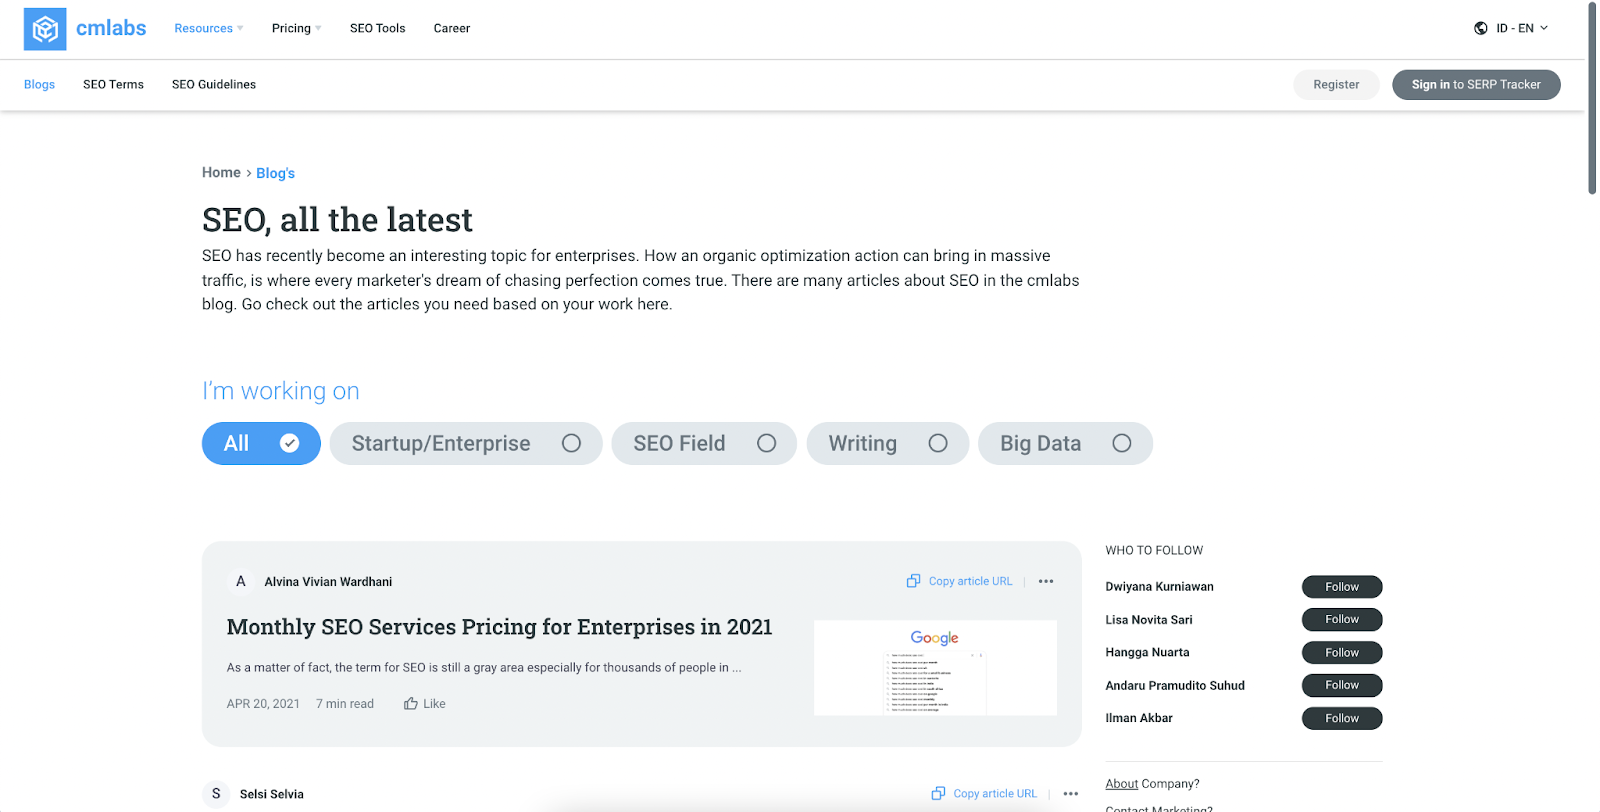
Task: Open the SEO Terms tab
Action: 113,85
